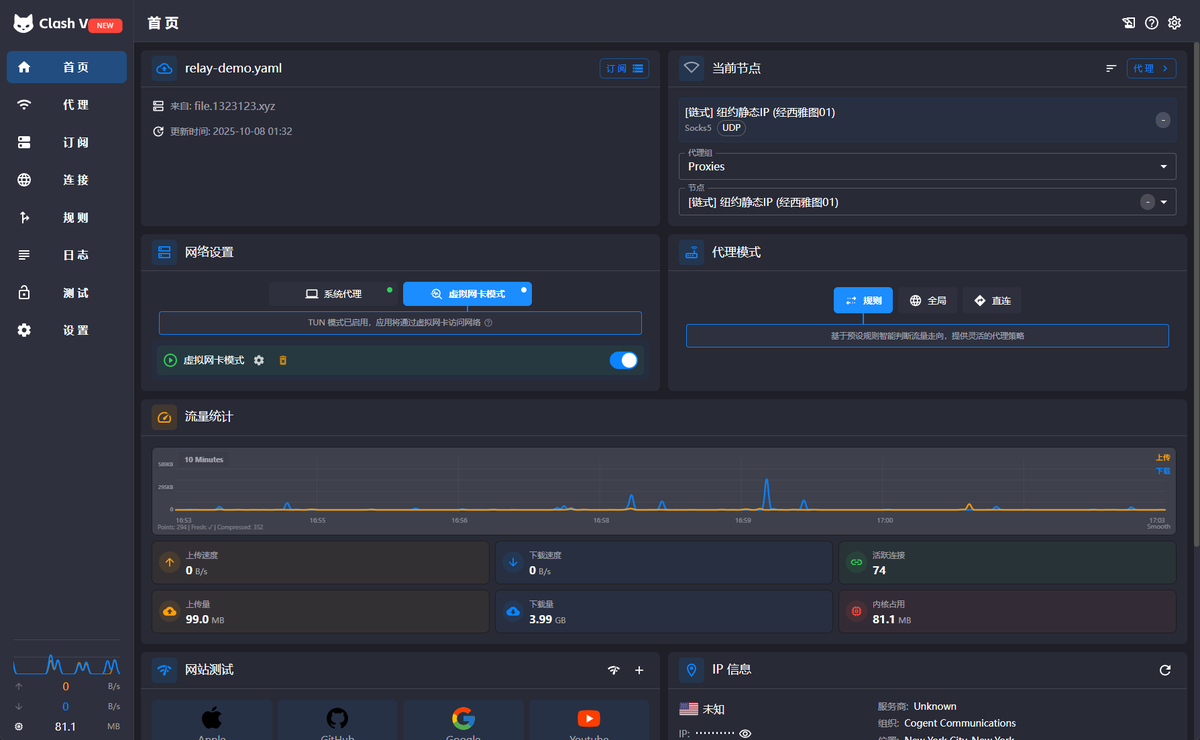Click the help icon in TUN enabled notice

click(489, 323)
